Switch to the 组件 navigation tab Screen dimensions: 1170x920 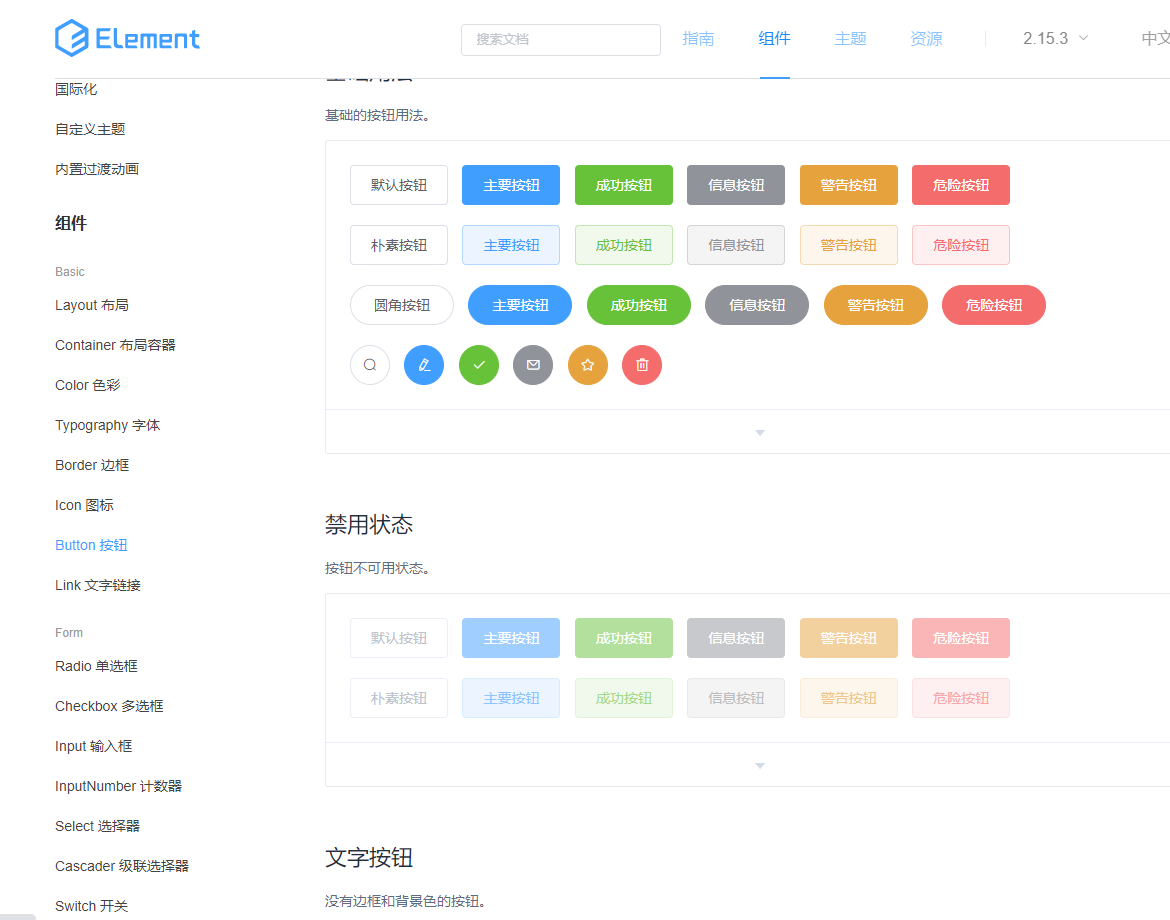click(x=774, y=38)
